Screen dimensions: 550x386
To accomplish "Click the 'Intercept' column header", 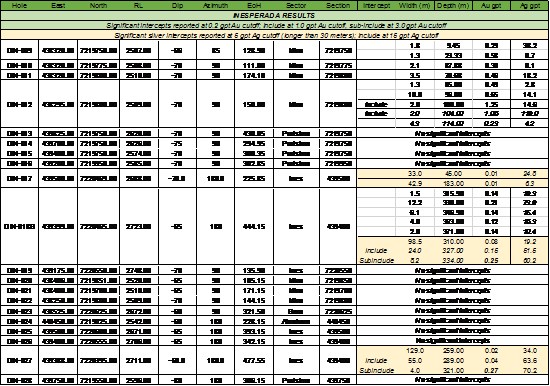I will (376, 6).
